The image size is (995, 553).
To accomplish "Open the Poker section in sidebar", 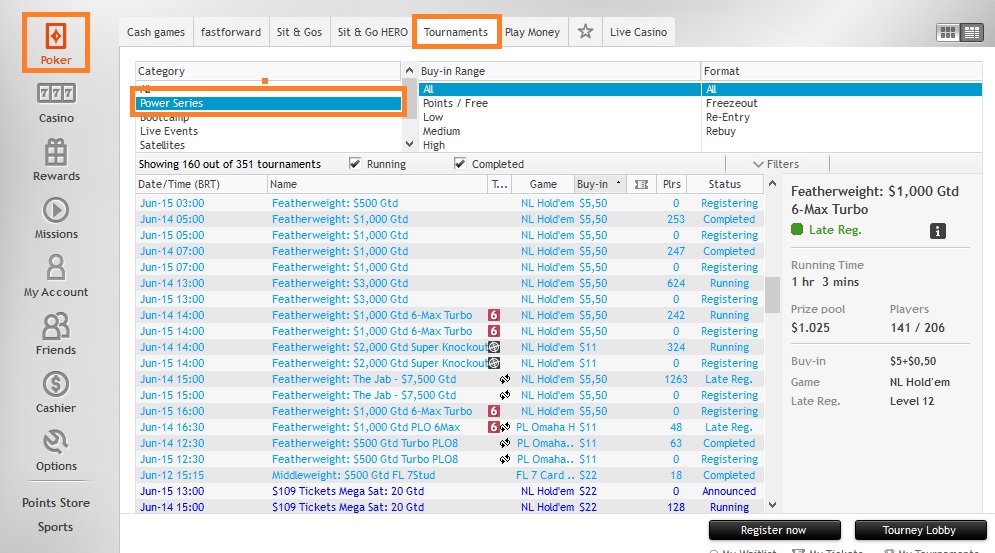I will (x=56, y=43).
